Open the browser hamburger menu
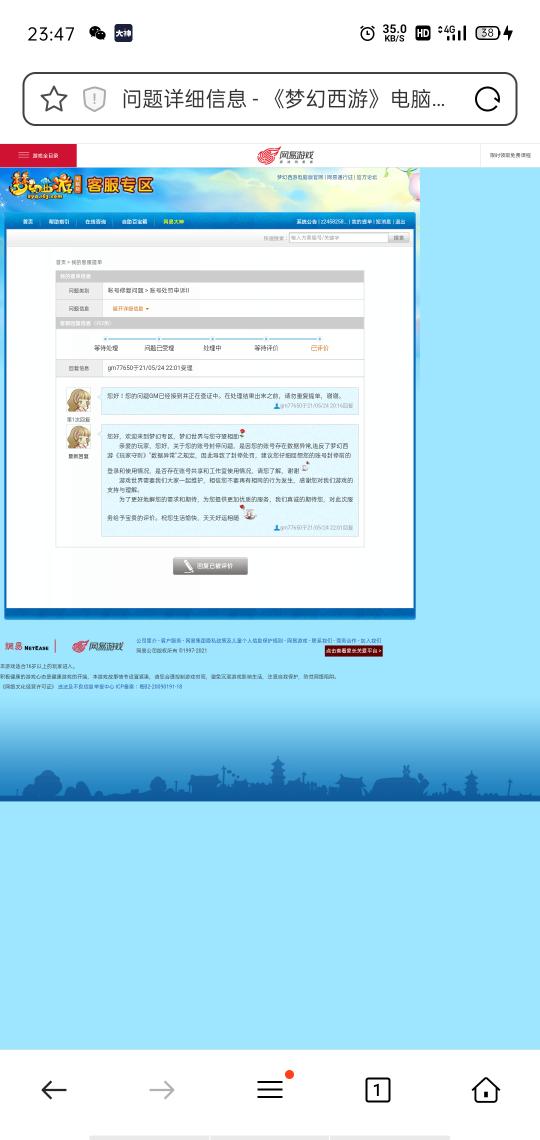540x1140 pixels. (x=270, y=1088)
